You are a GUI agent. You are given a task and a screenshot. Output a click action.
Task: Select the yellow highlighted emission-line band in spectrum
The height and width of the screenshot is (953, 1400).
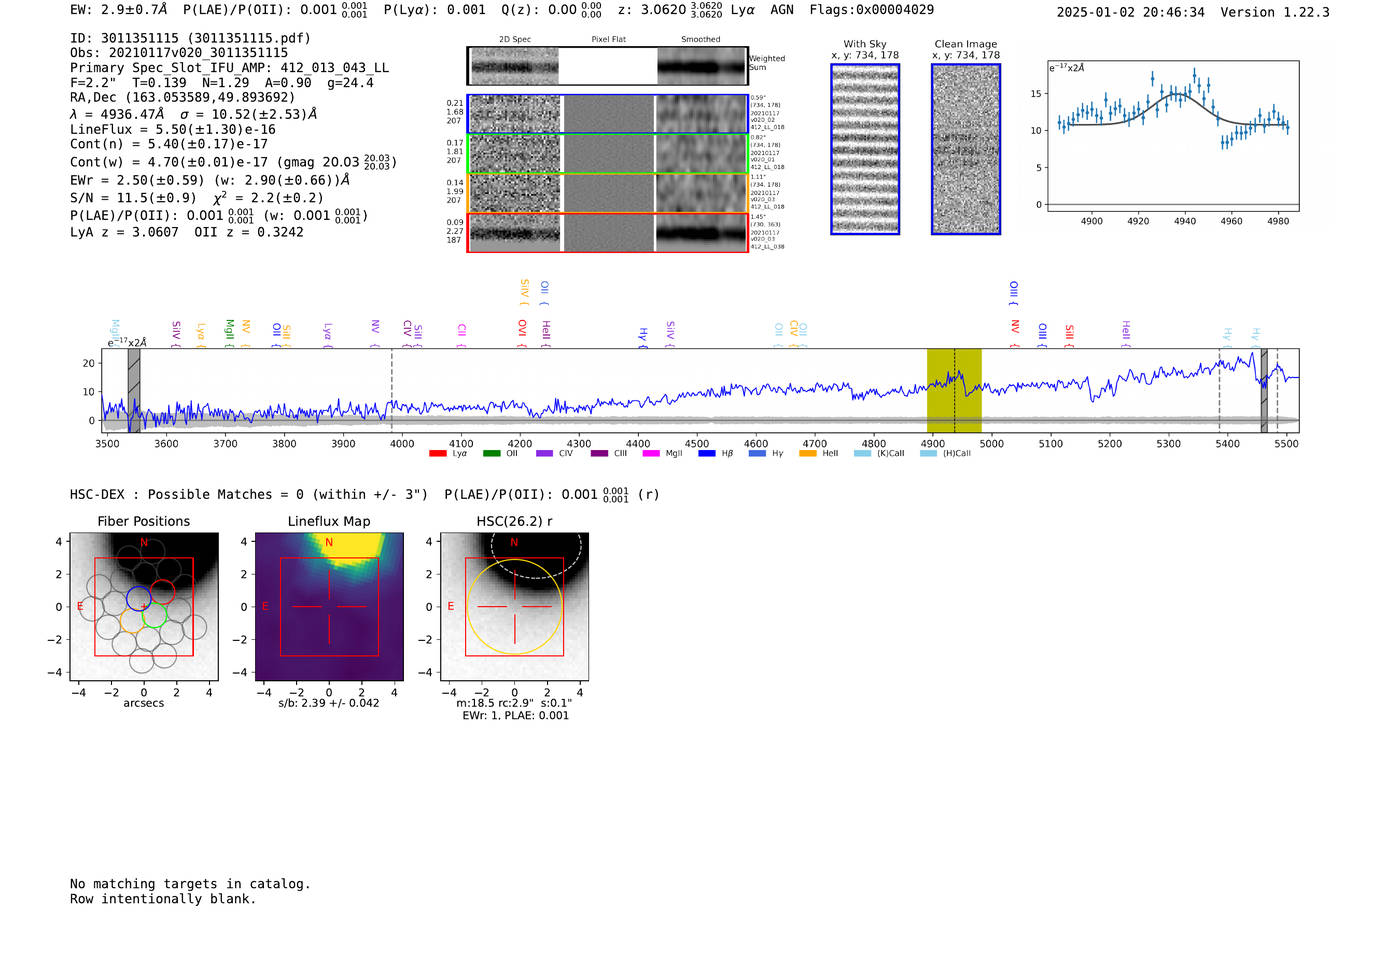pyautogui.click(x=954, y=390)
